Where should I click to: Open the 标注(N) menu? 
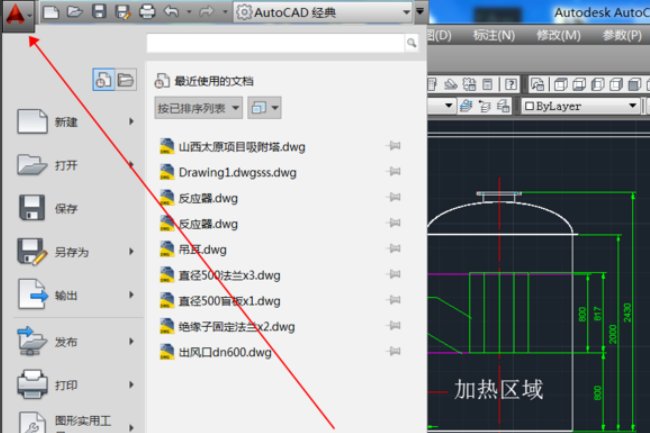[494, 36]
